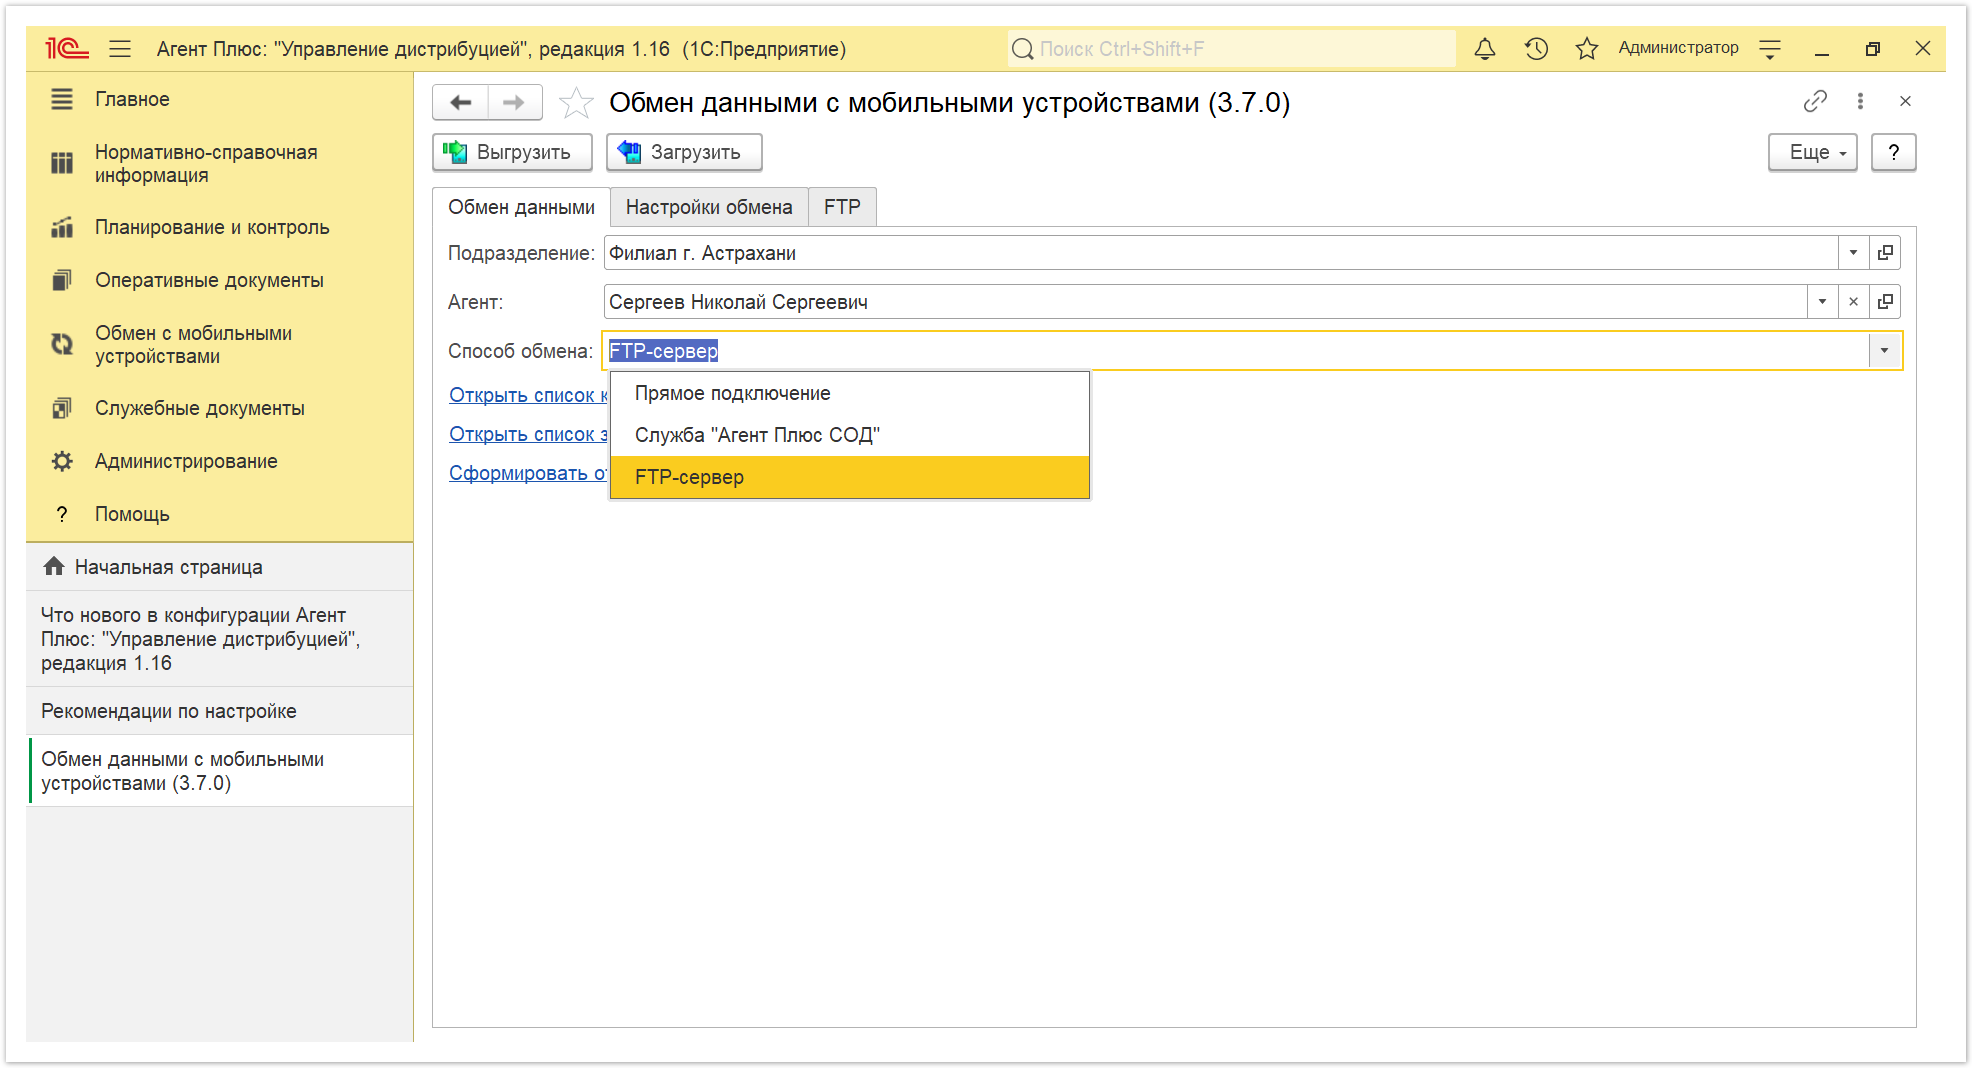Image resolution: width=1972 pixels, height=1068 pixels.
Task: Go forward with the right arrow button
Action: (x=514, y=102)
